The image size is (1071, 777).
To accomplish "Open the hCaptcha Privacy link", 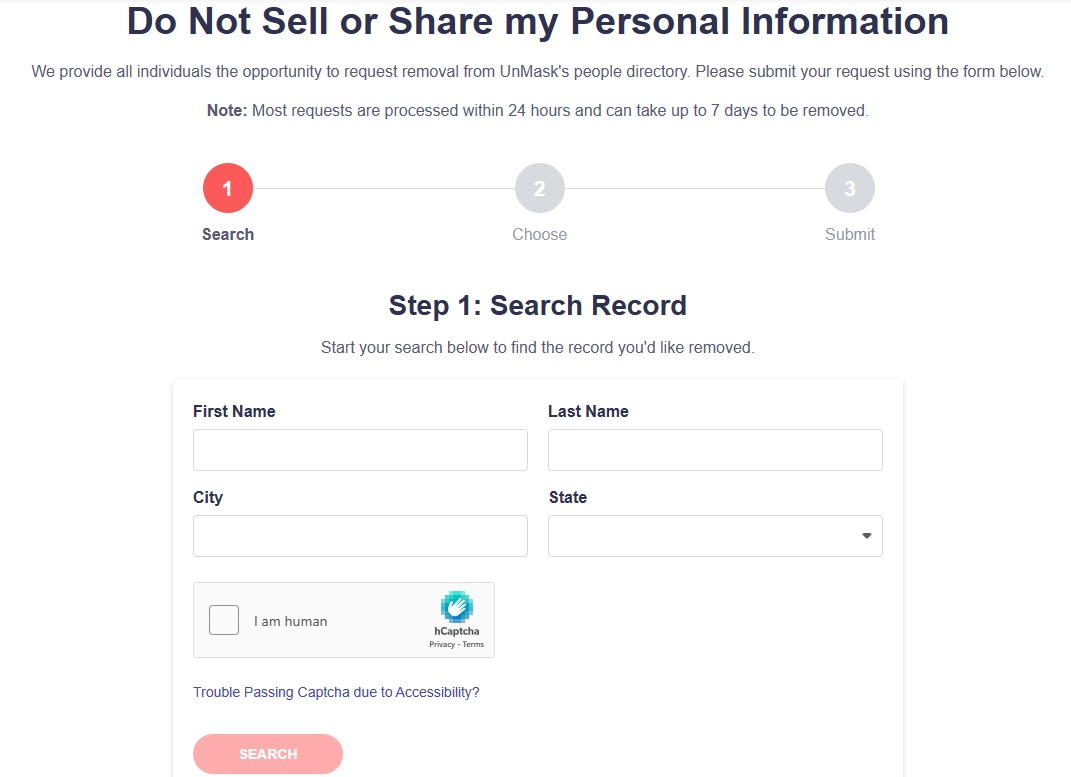I will pos(441,645).
